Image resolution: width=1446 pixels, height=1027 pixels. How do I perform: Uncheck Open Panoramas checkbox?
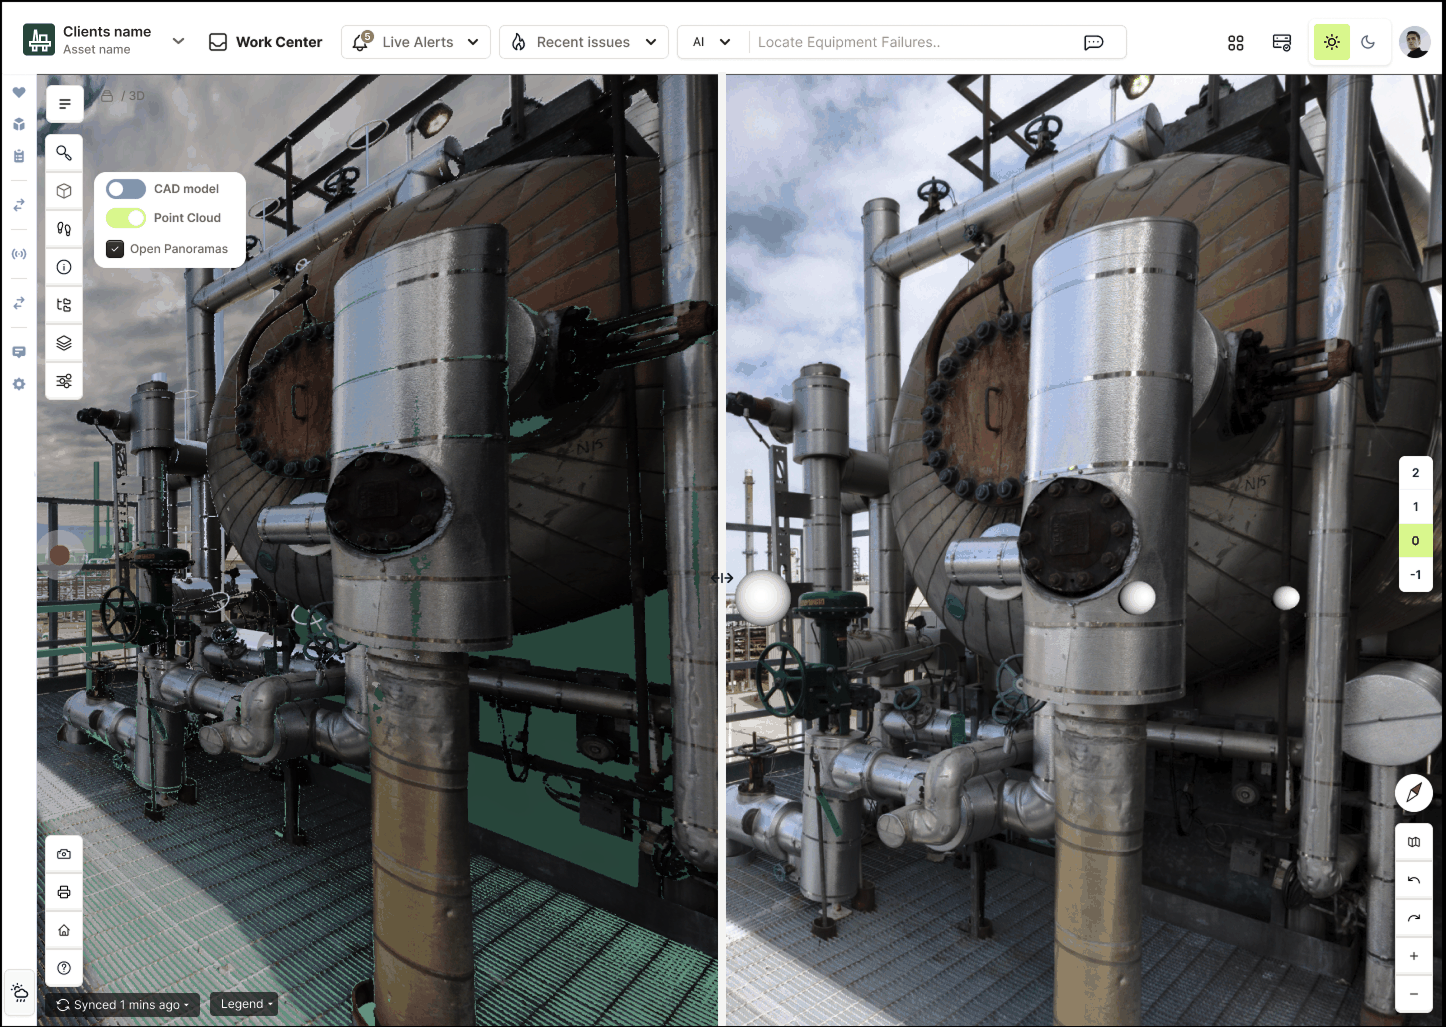pos(115,249)
